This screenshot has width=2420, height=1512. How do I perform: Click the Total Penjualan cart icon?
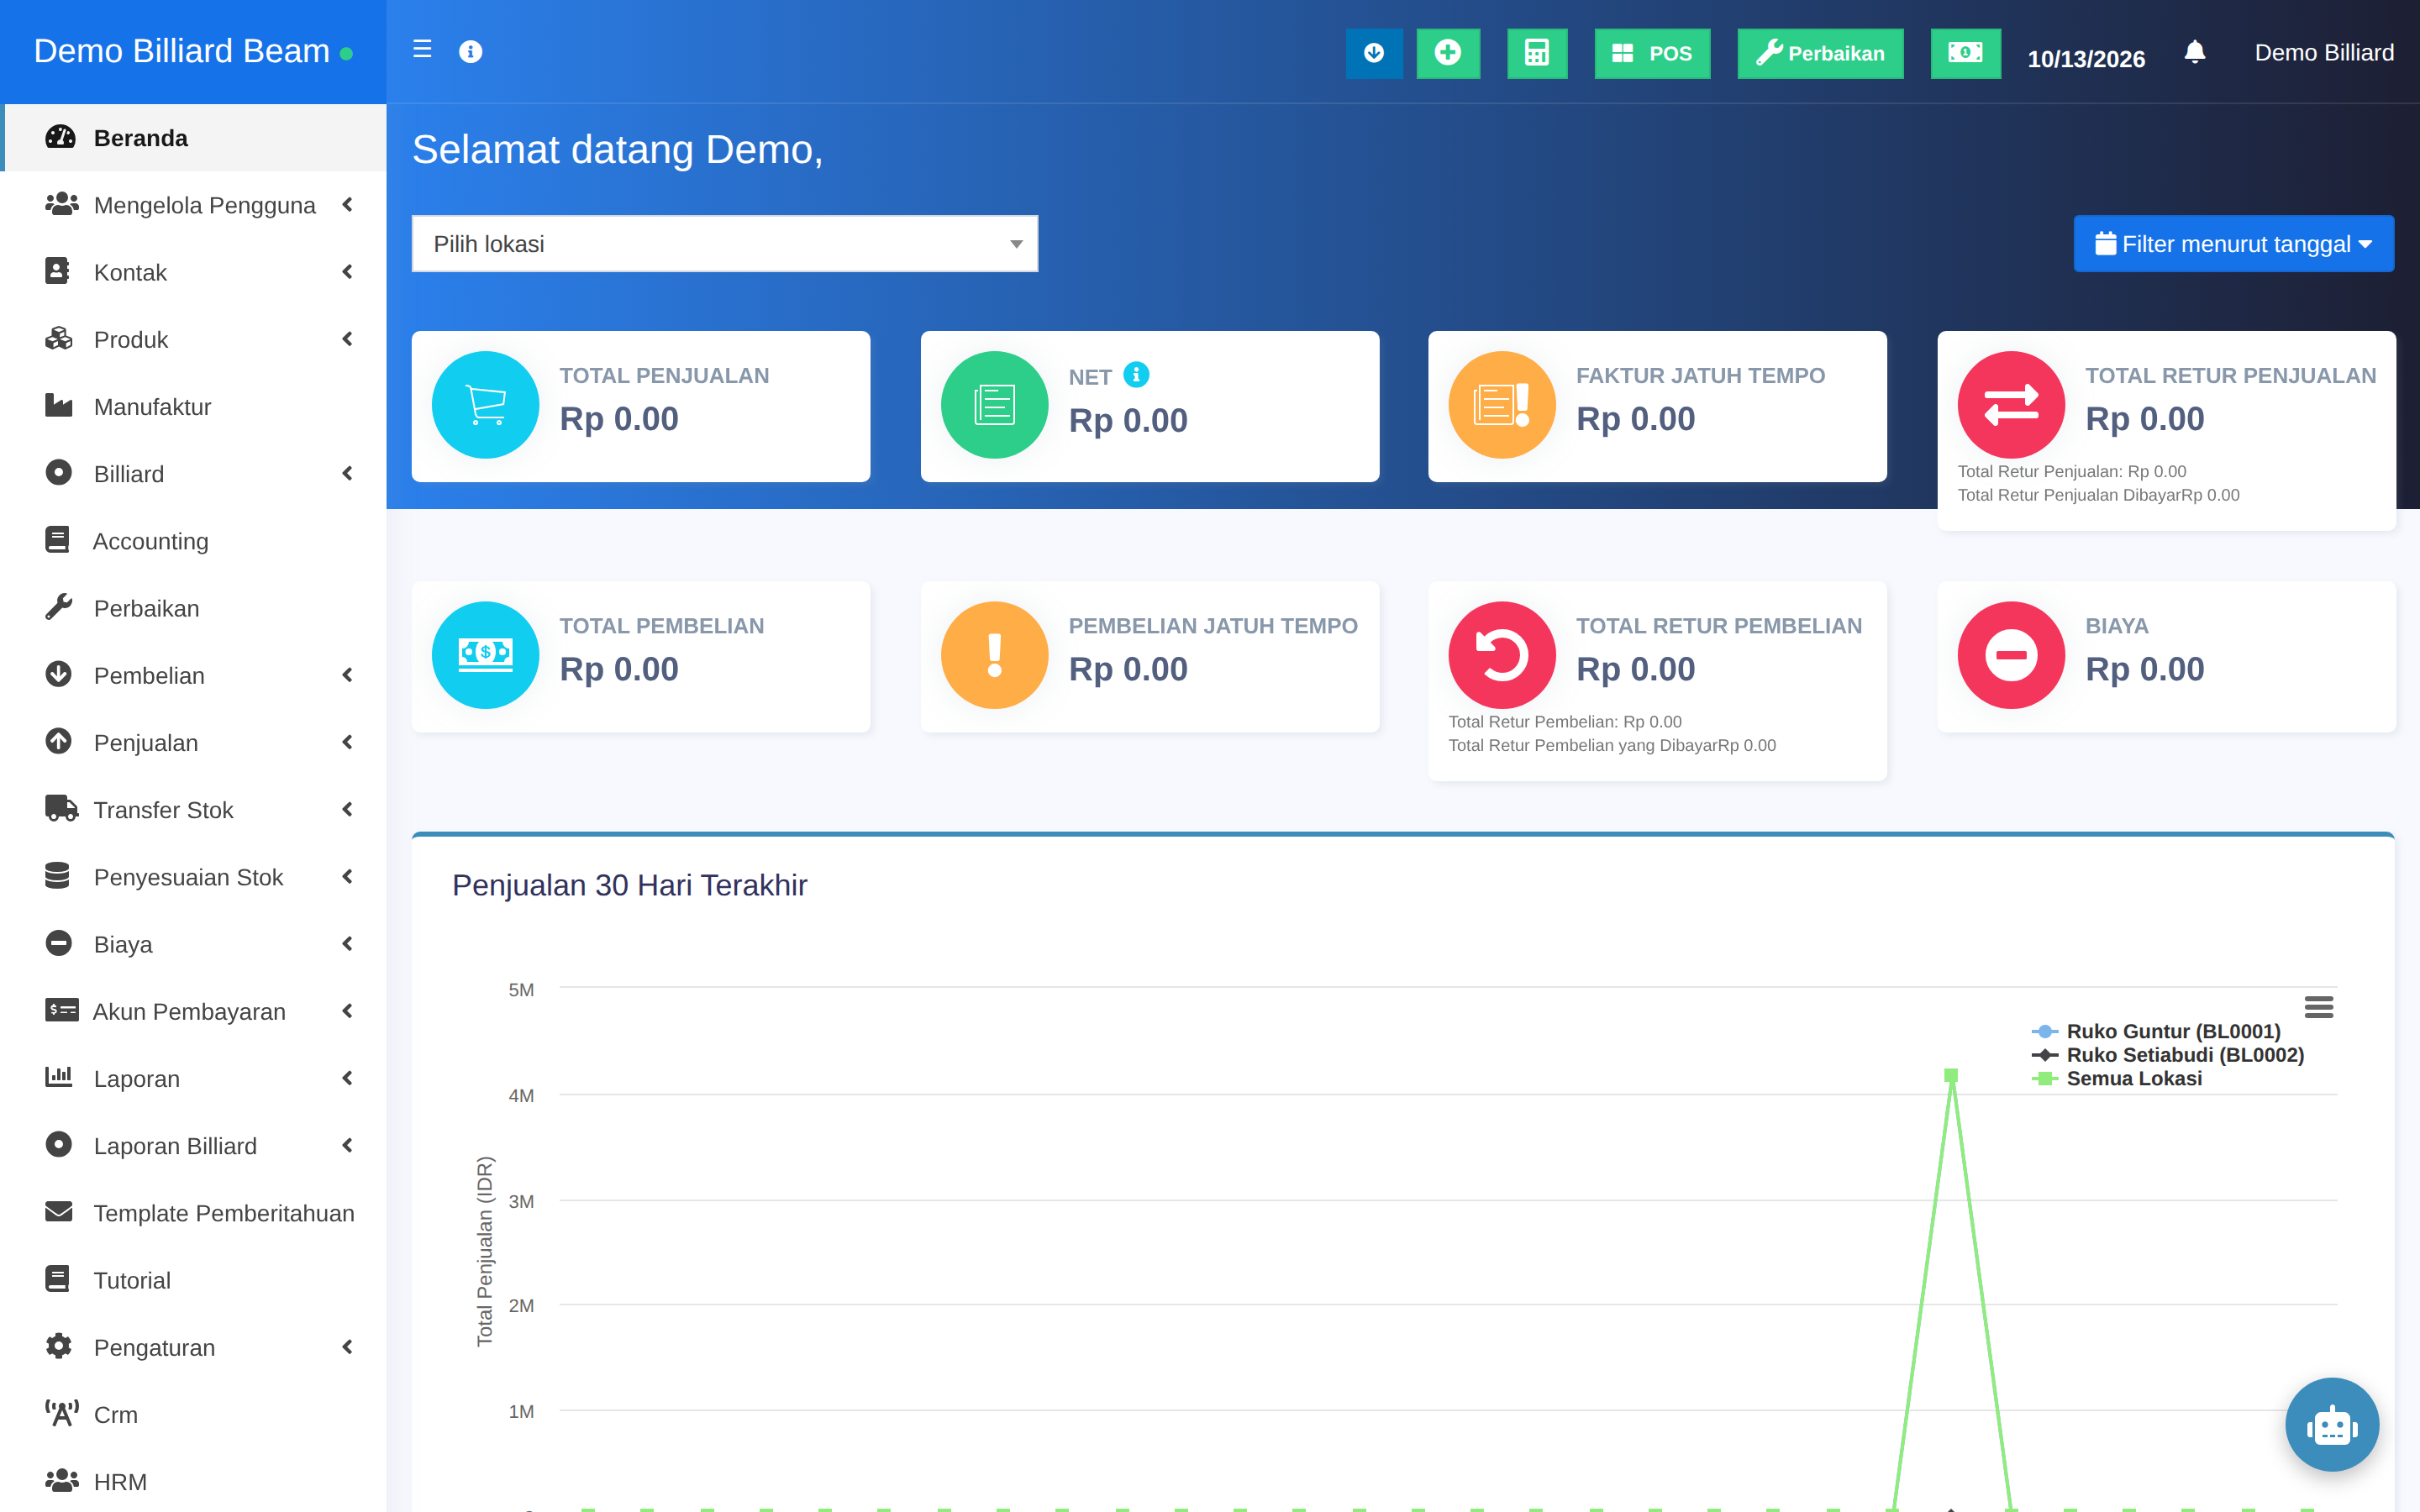pos(485,405)
